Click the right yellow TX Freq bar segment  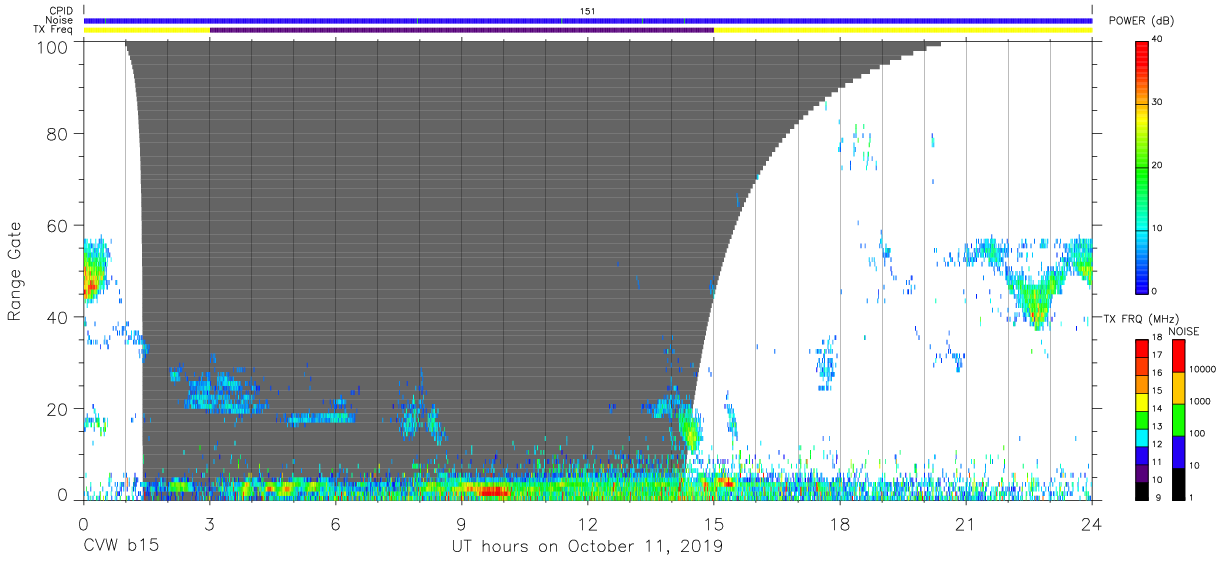[903, 30]
